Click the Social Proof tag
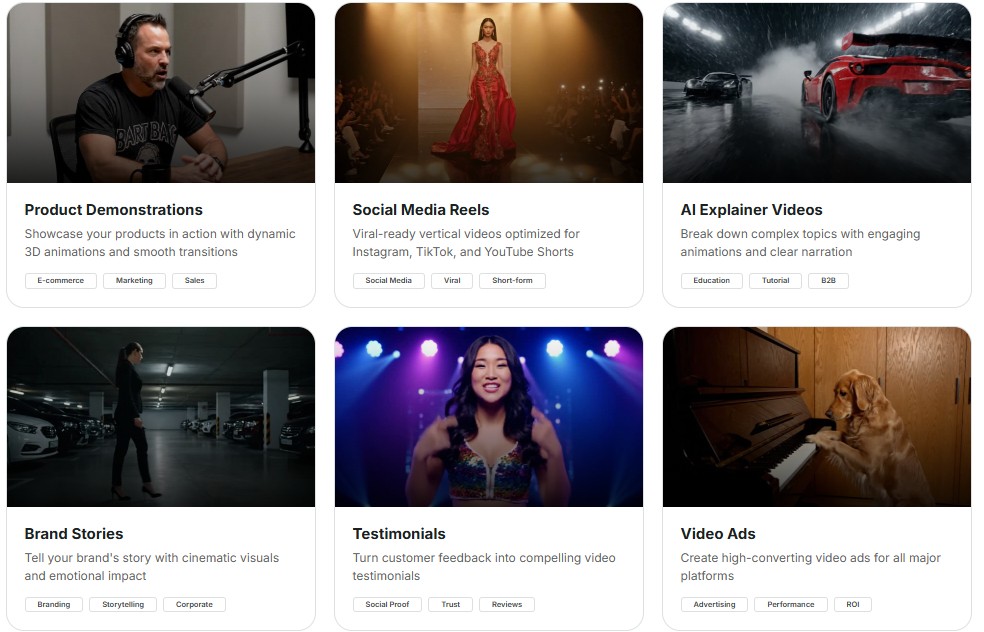This screenshot has width=984, height=632. point(387,604)
